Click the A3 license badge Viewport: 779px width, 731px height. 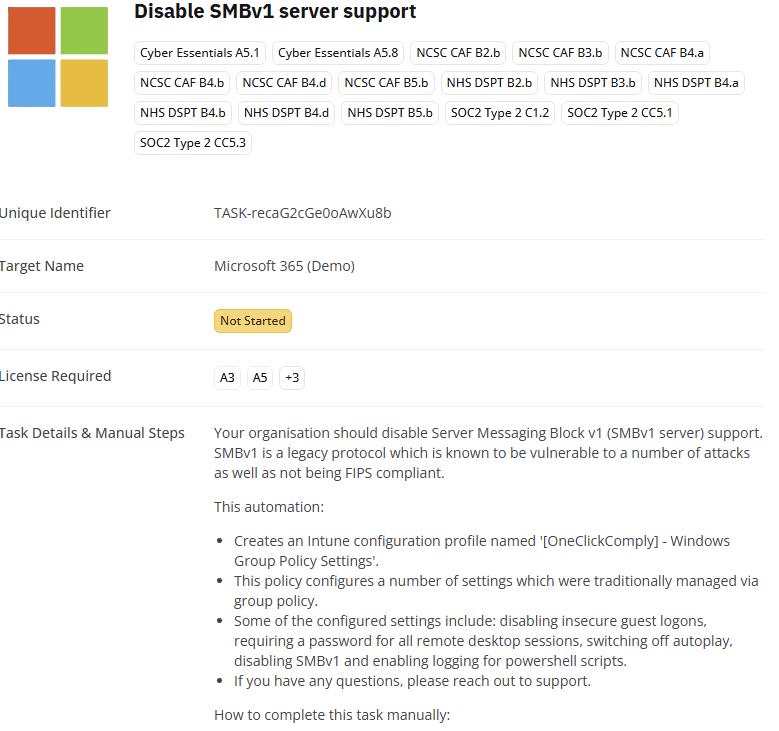click(x=227, y=378)
